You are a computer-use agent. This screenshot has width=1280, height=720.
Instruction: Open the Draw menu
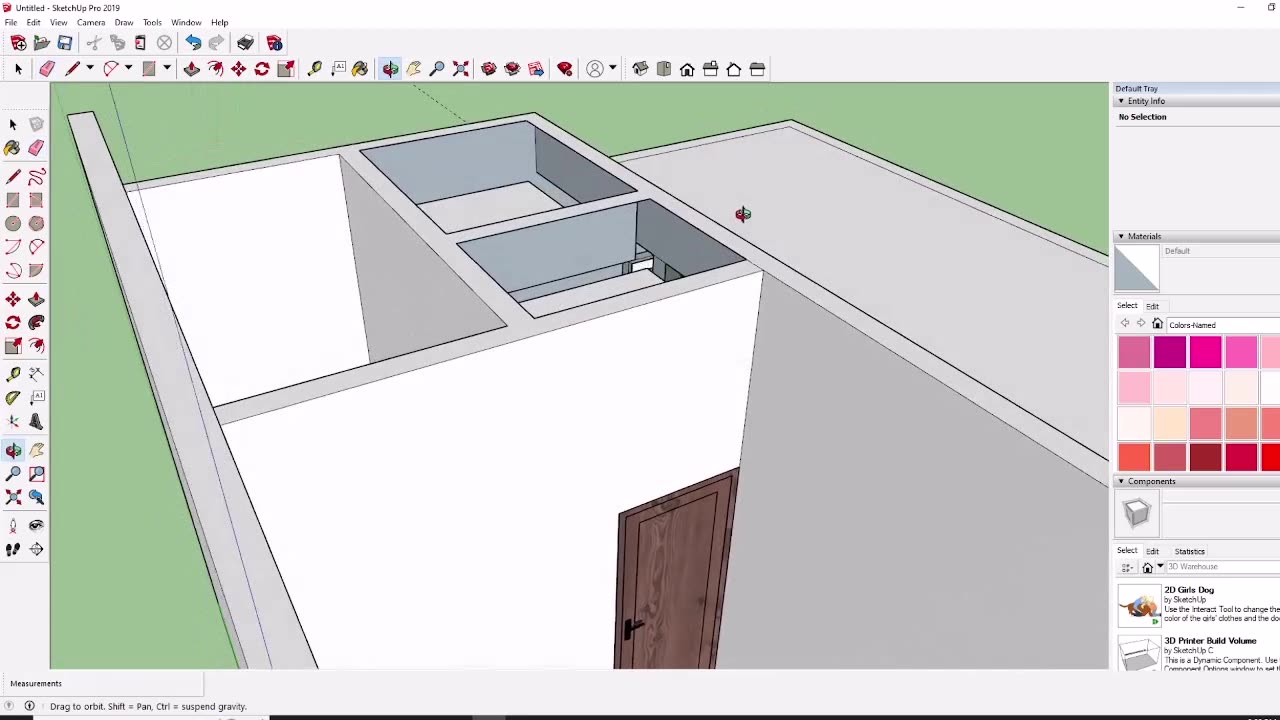pos(124,22)
